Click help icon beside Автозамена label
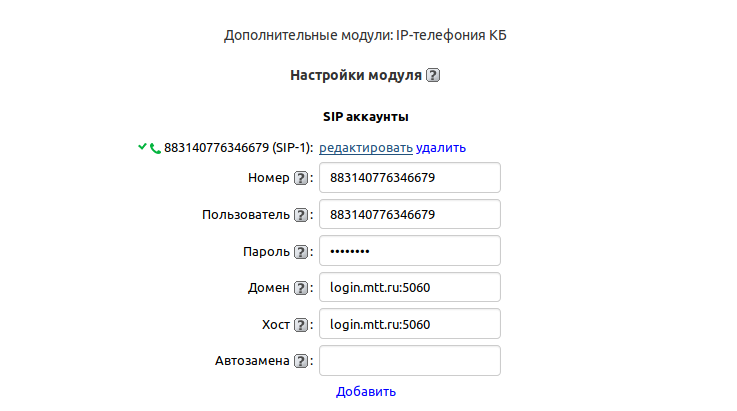 (x=299, y=361)
